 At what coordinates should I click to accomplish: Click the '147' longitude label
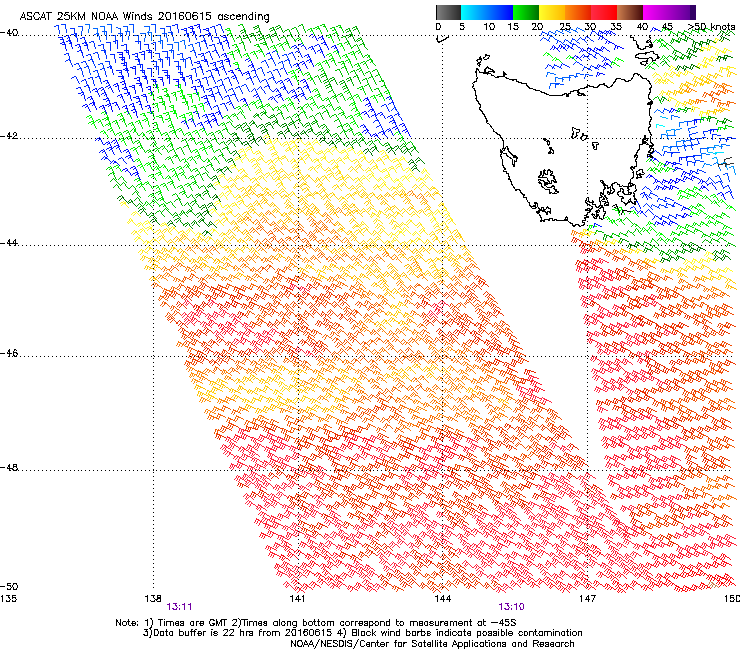click(x=587, y=599)
